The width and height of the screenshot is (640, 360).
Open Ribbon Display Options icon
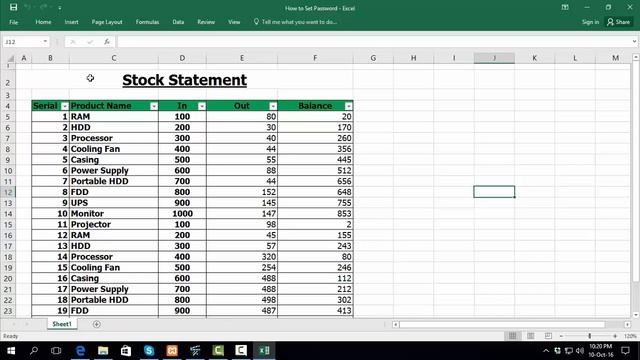[565, 7]
